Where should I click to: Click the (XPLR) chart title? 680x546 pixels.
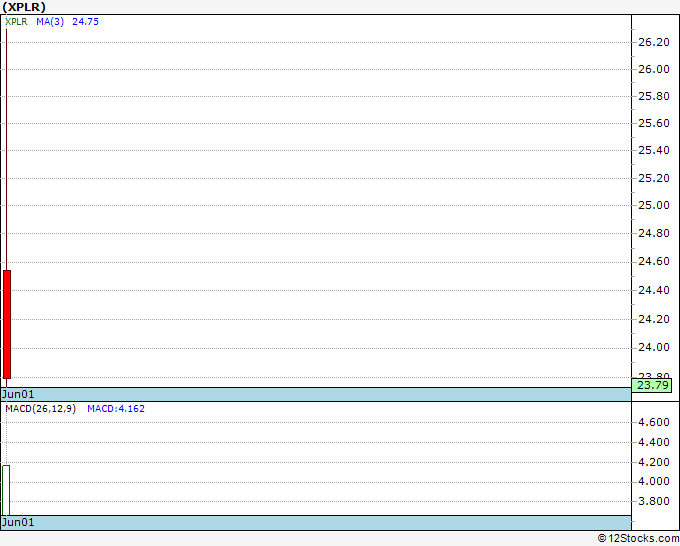click(24, 7)
